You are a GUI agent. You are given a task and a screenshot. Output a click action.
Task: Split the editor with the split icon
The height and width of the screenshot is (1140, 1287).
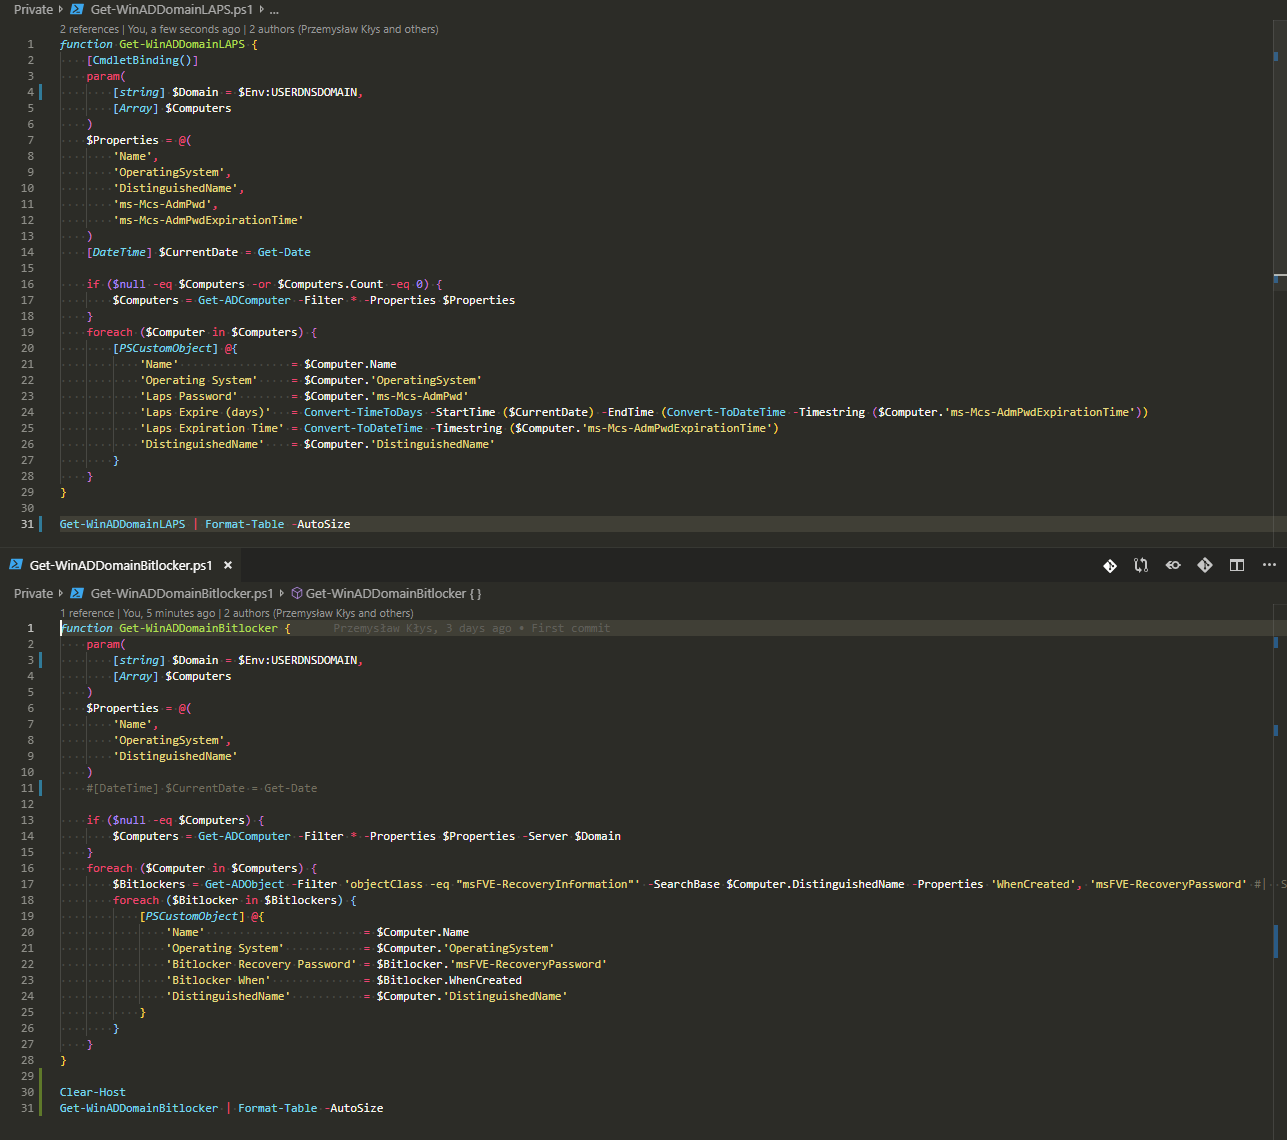click(x=1237, y=566)
